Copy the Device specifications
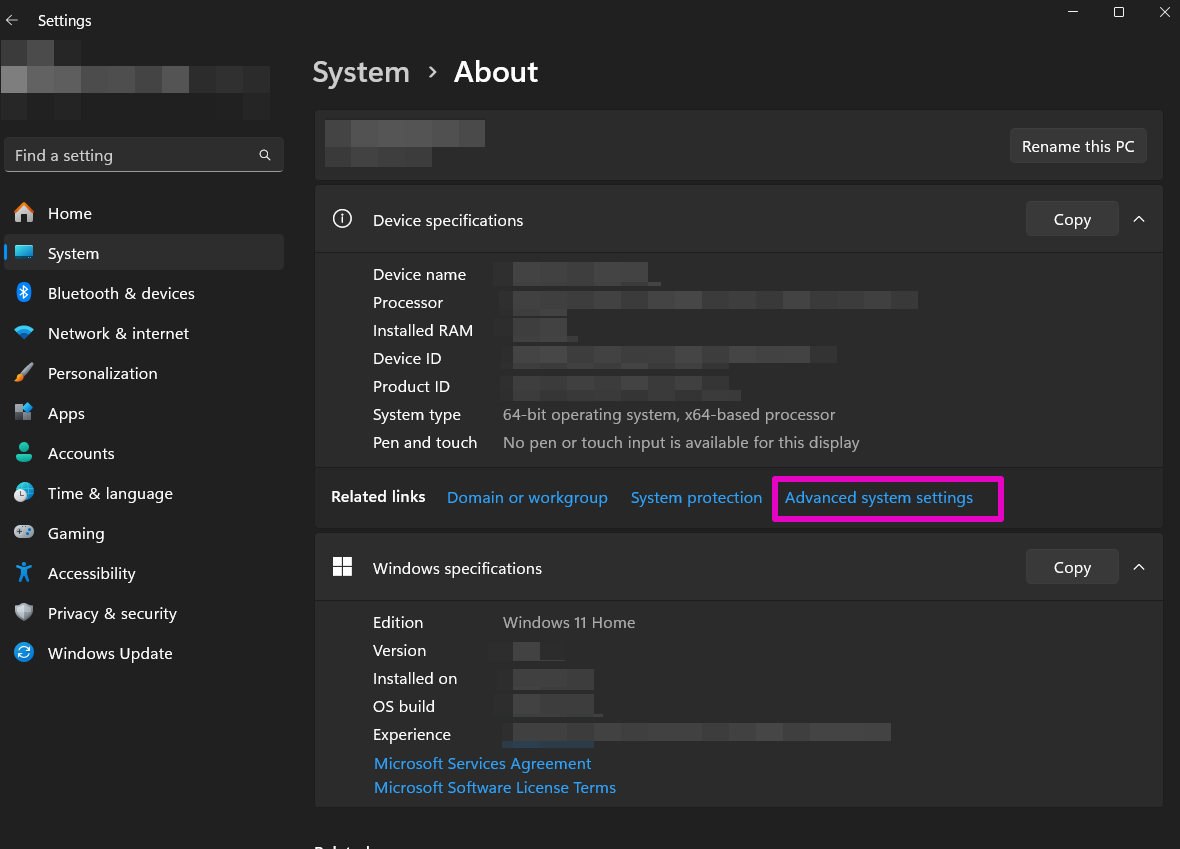The height and width of the screenshot is (849, 1180). (1072, 219)
